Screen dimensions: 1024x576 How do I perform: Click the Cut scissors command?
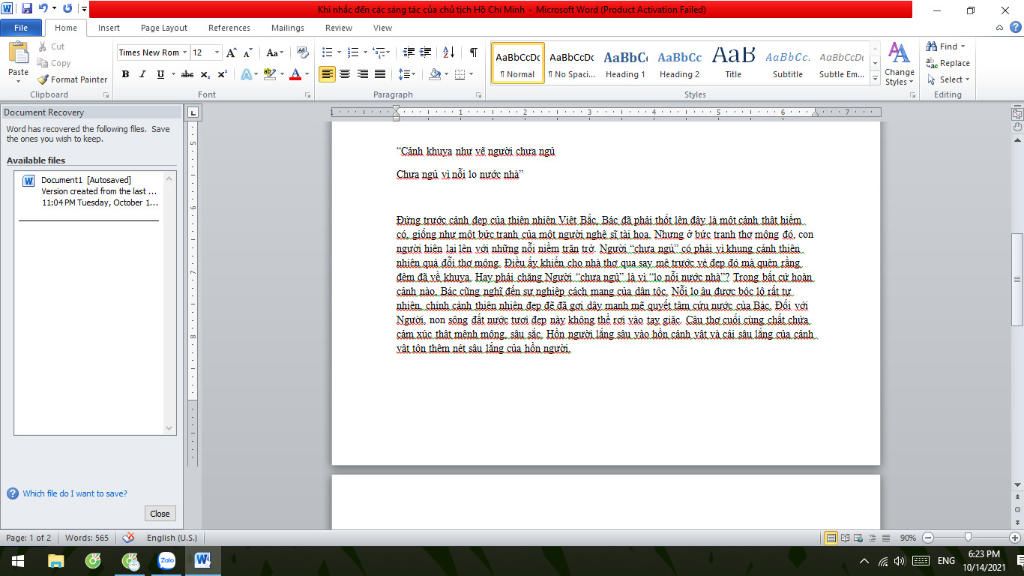(x=51, y=46)
